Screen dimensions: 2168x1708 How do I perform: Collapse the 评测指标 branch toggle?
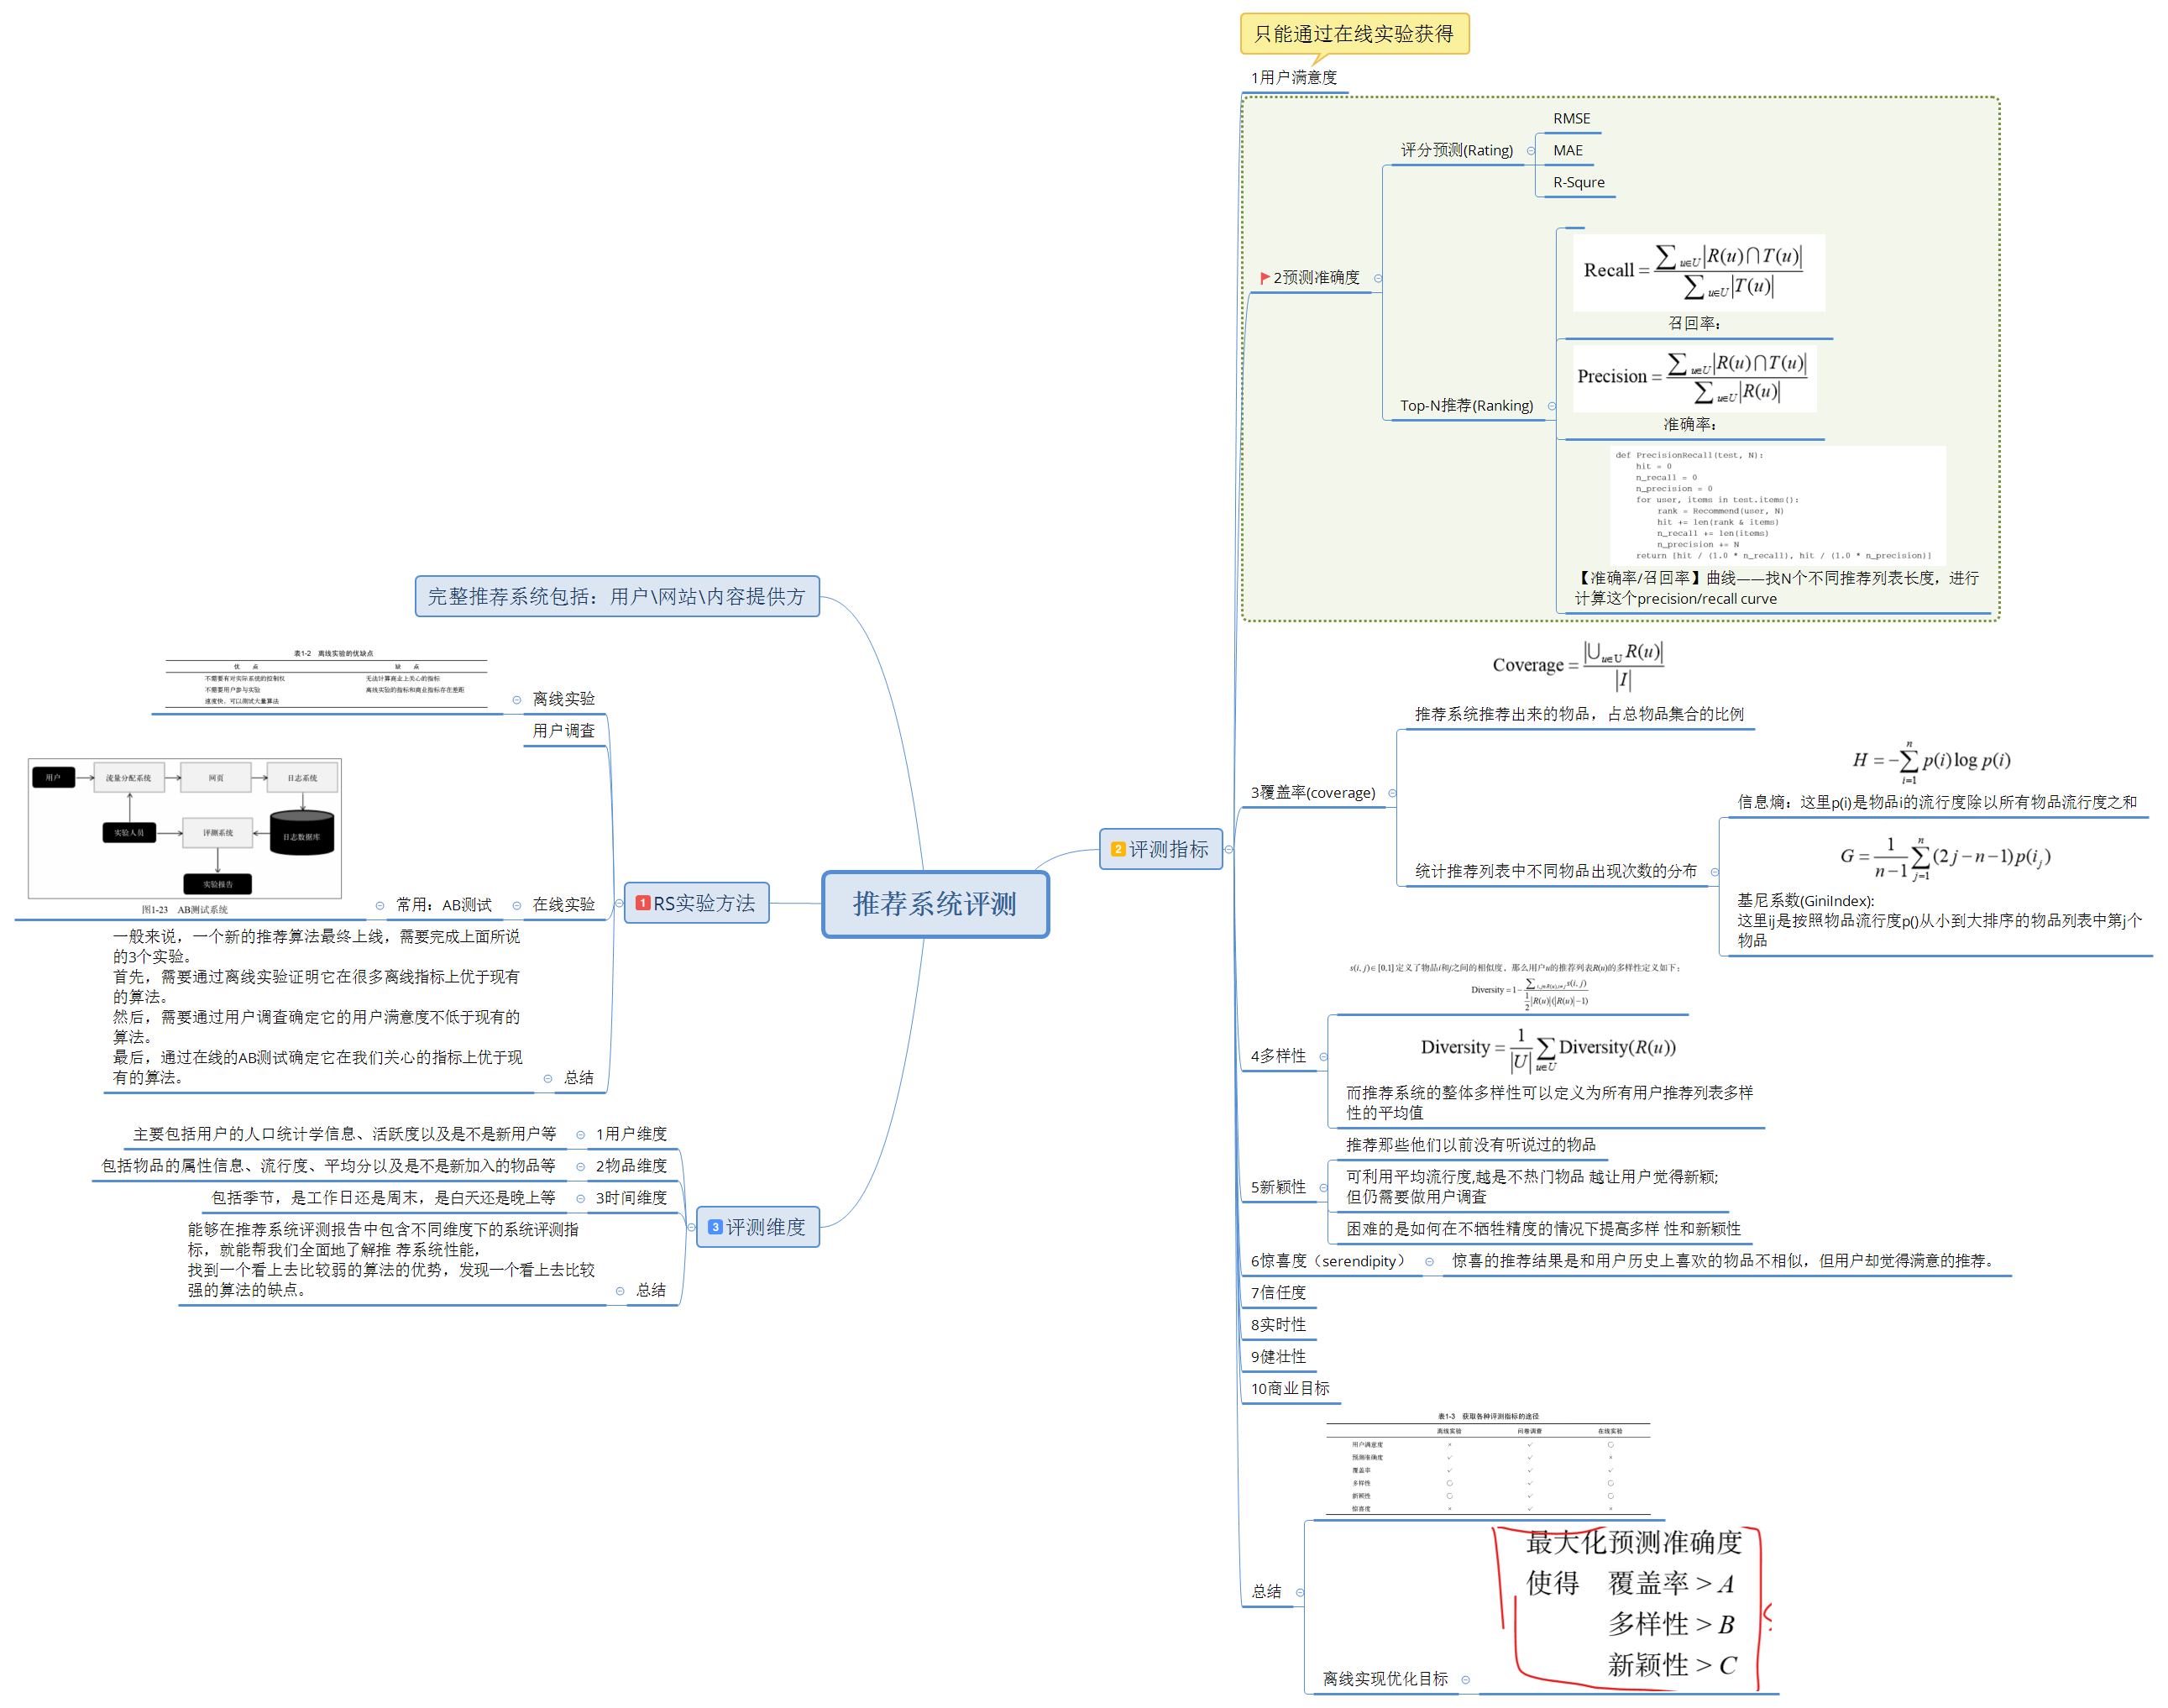(x=1228, y=849)
